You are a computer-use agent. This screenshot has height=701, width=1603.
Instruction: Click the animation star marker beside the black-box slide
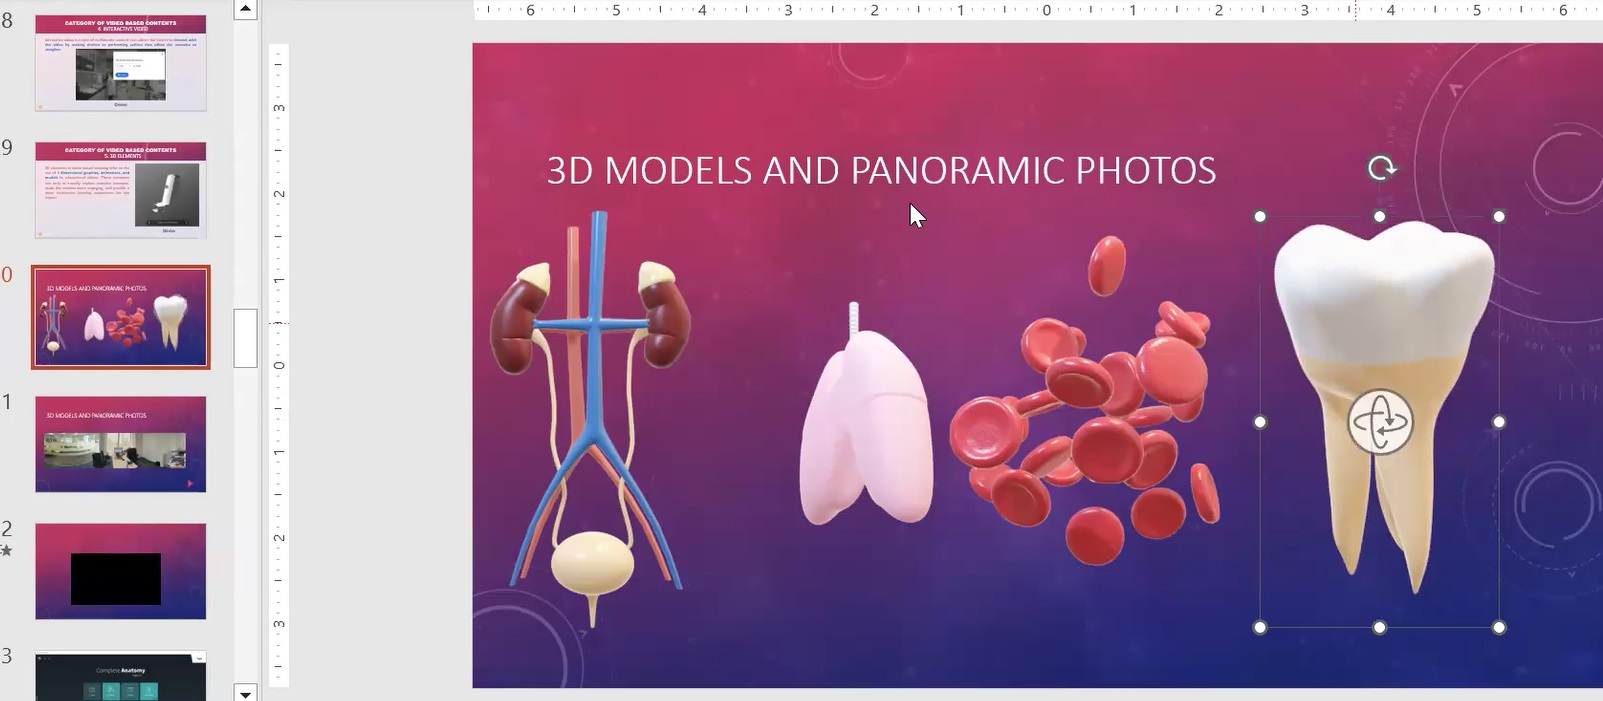click(7, 550)
